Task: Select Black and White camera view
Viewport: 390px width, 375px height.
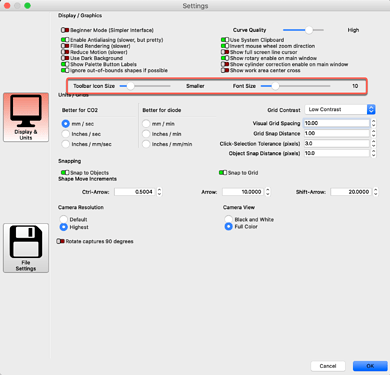Action: [228, 219]
